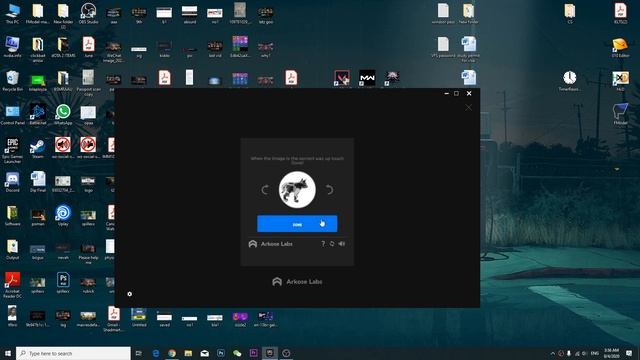This screenshot has height=360, width=640.
Task: Open Microsoft Edge from taskbar
Action: tap(156, 353)
